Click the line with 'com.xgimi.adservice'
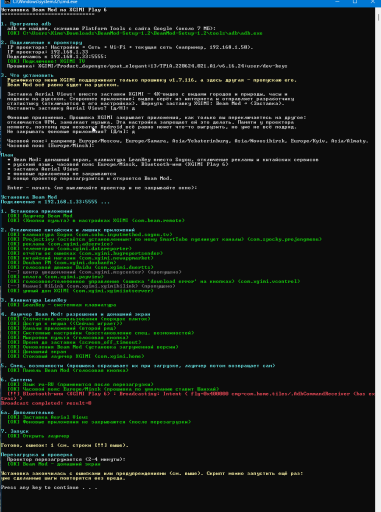The height and width of the screenshot is (512, 381). [60, 244]
